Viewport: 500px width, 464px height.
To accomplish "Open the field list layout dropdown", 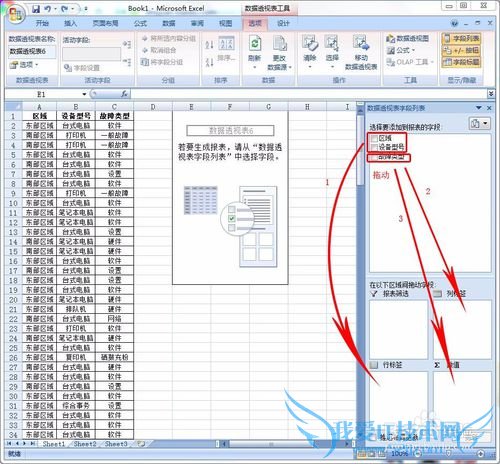I will tap(480, 124).
